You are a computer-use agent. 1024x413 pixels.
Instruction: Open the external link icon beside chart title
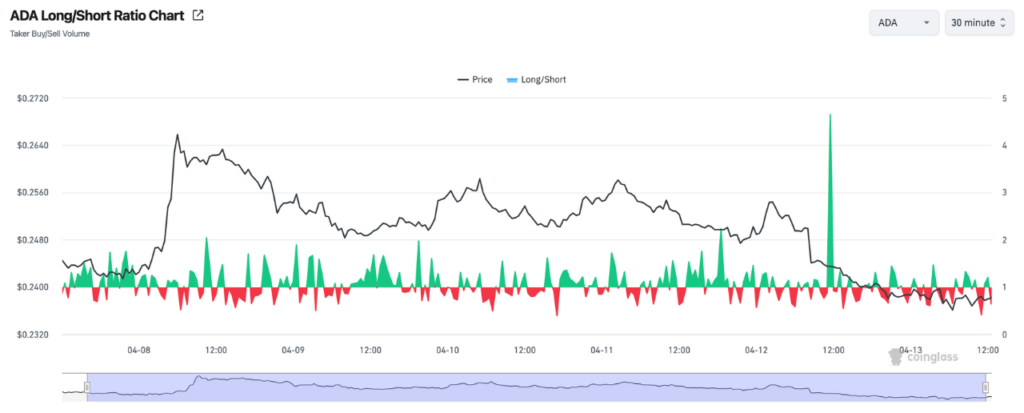click(x=198, y=16)
